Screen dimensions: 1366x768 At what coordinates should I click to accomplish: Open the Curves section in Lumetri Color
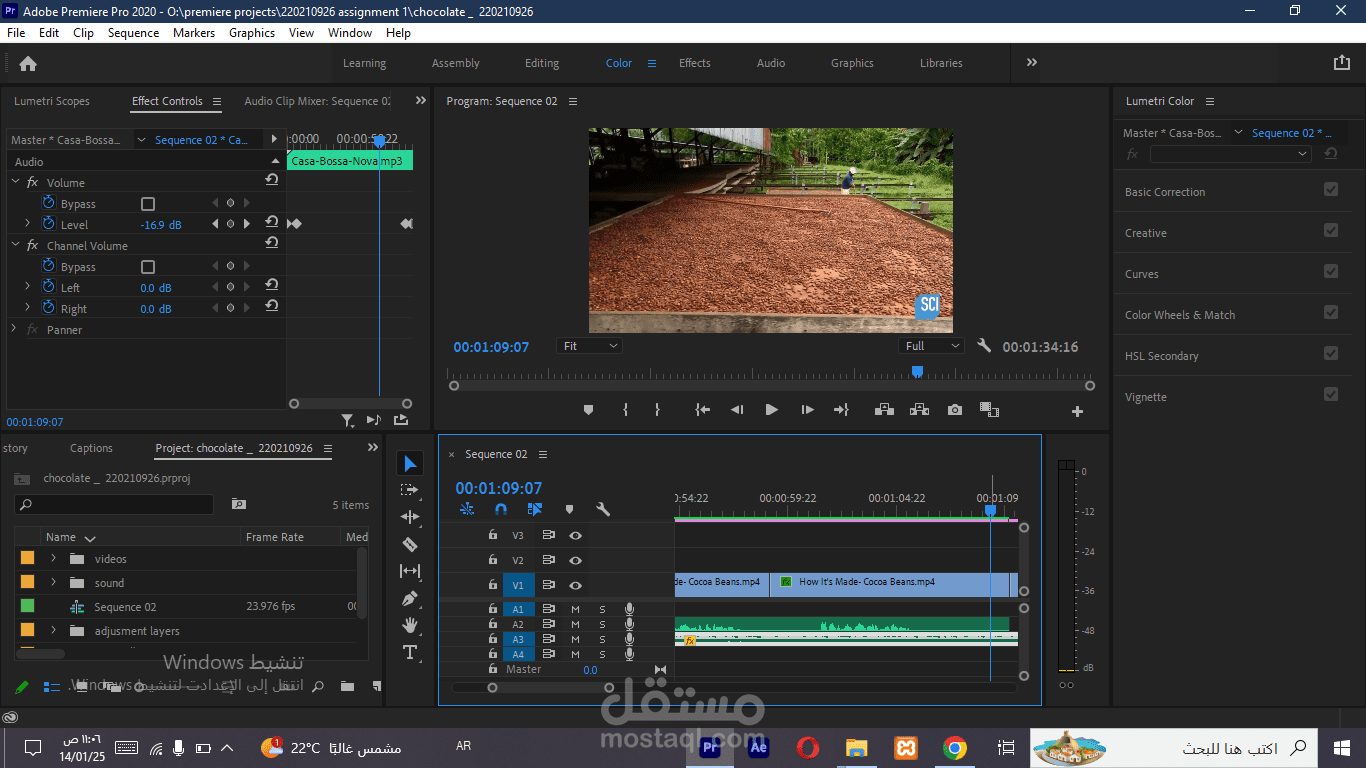1142,274
